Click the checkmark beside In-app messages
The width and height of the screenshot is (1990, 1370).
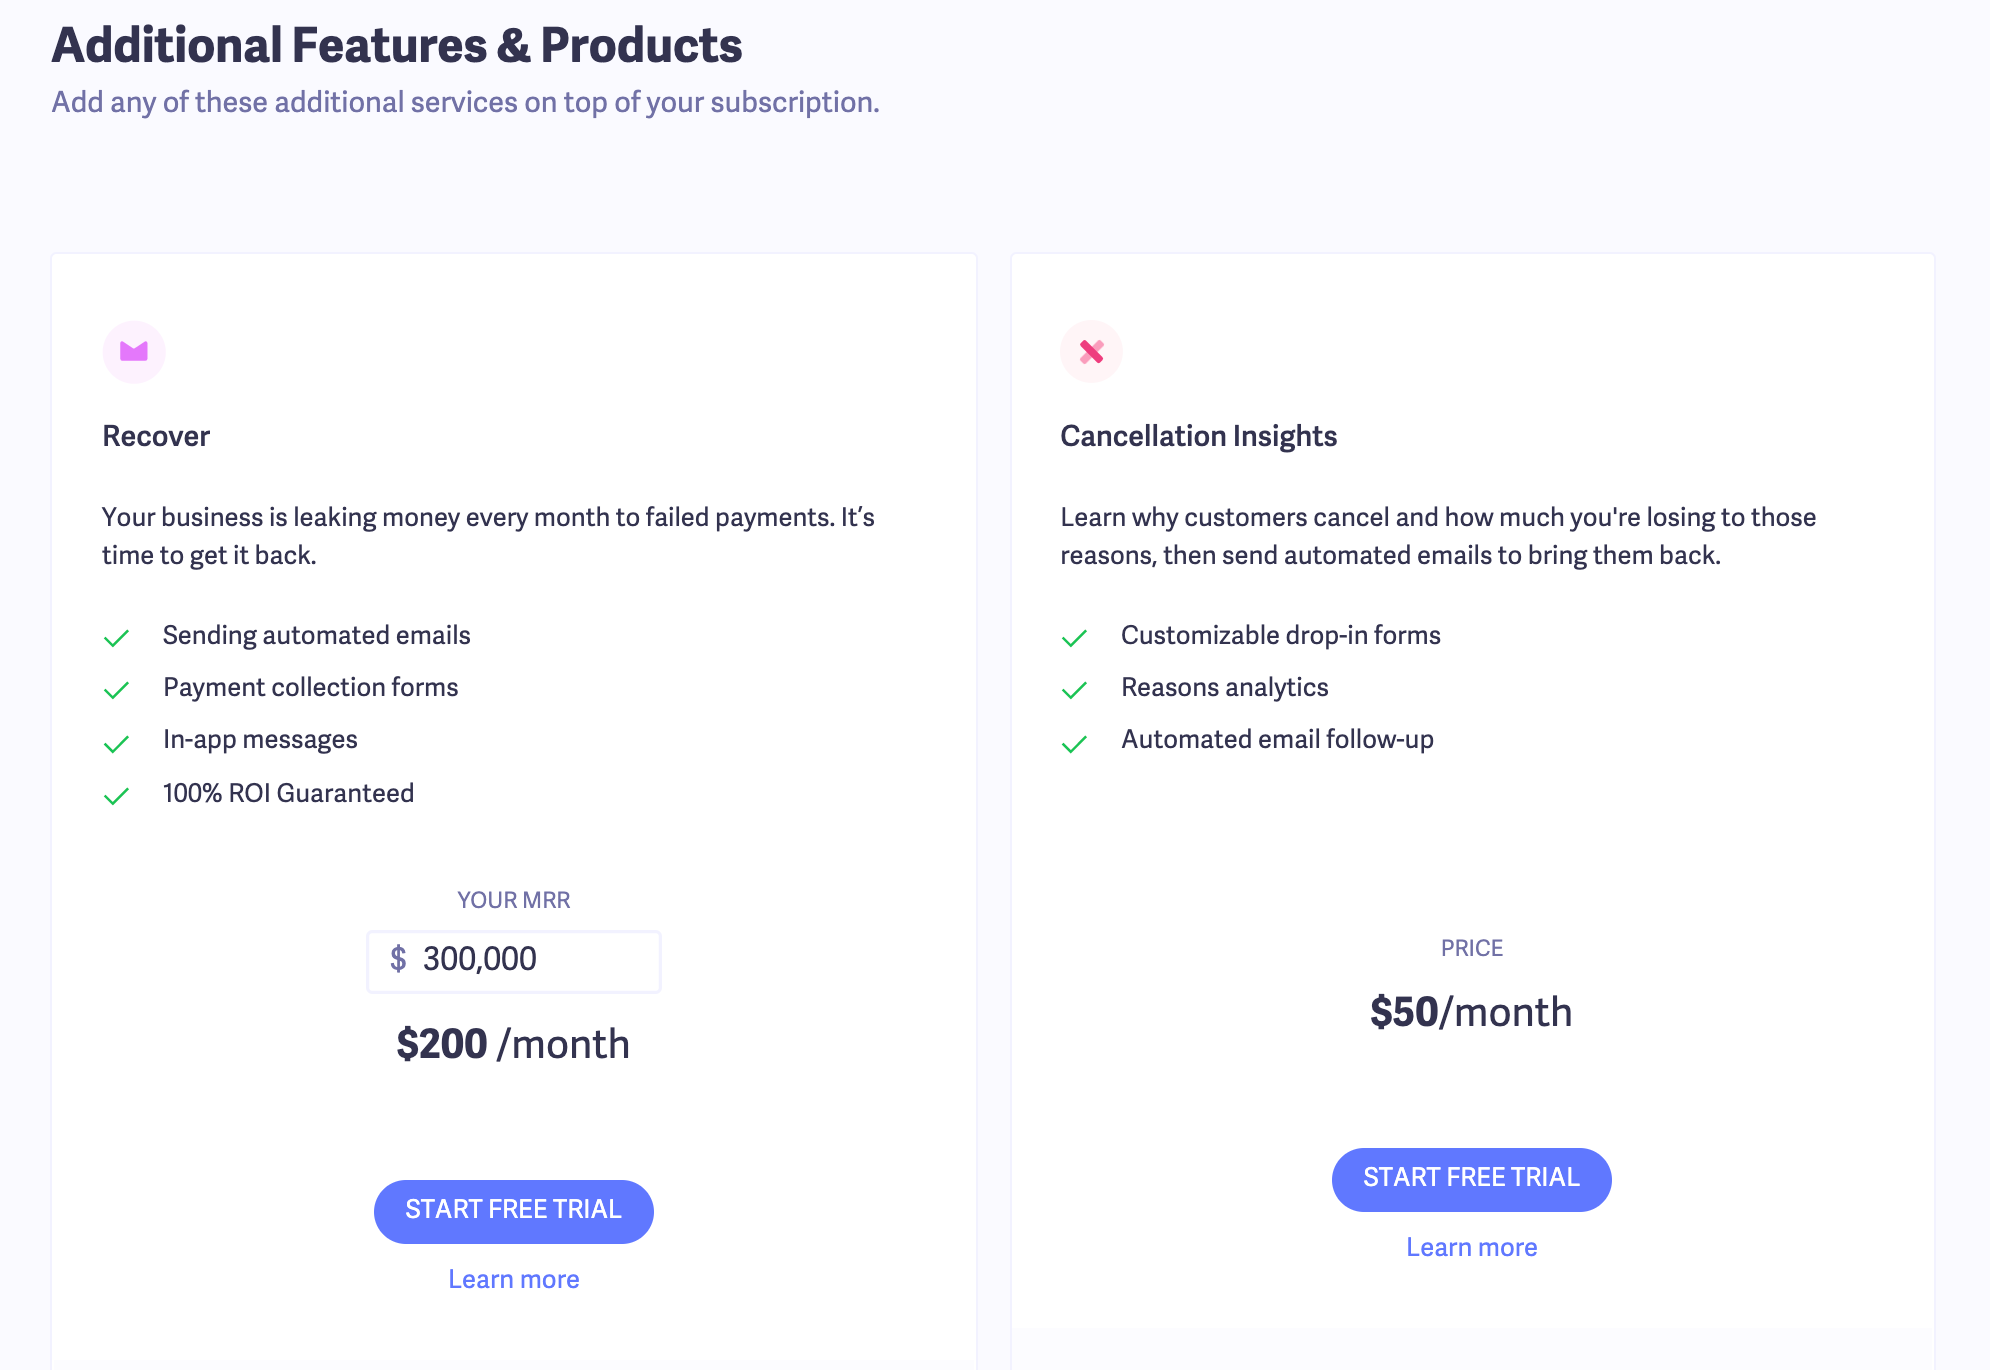[117, 742]
